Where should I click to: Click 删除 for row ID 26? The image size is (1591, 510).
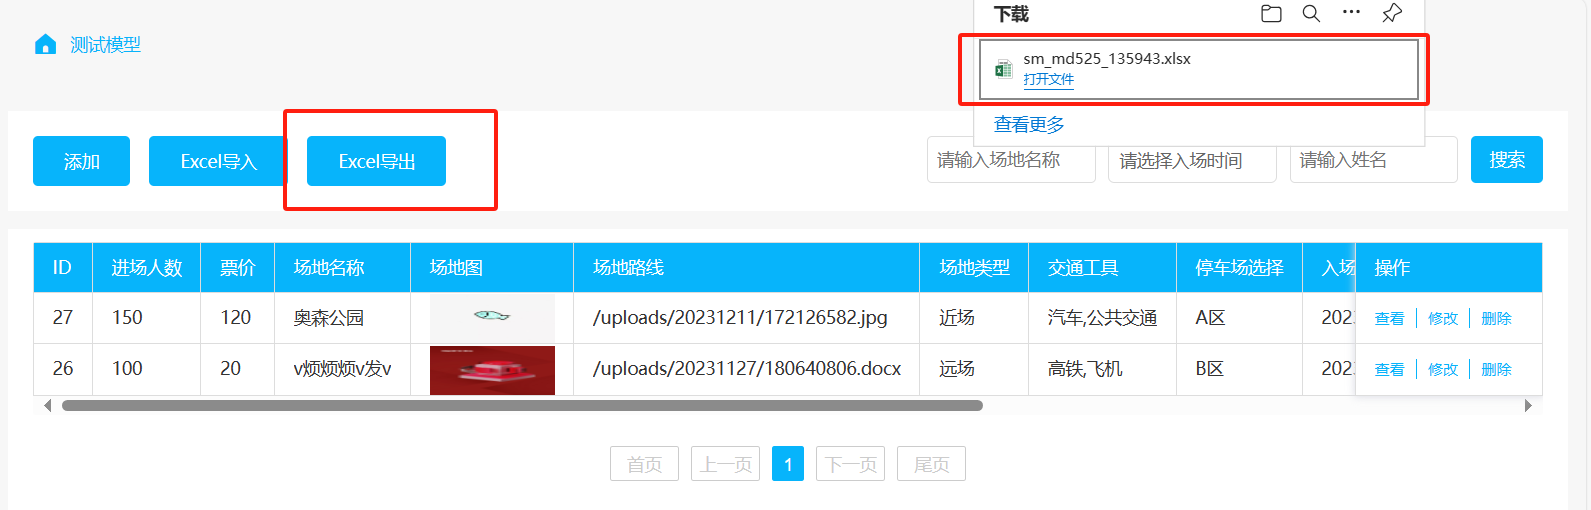point(1496,370)
